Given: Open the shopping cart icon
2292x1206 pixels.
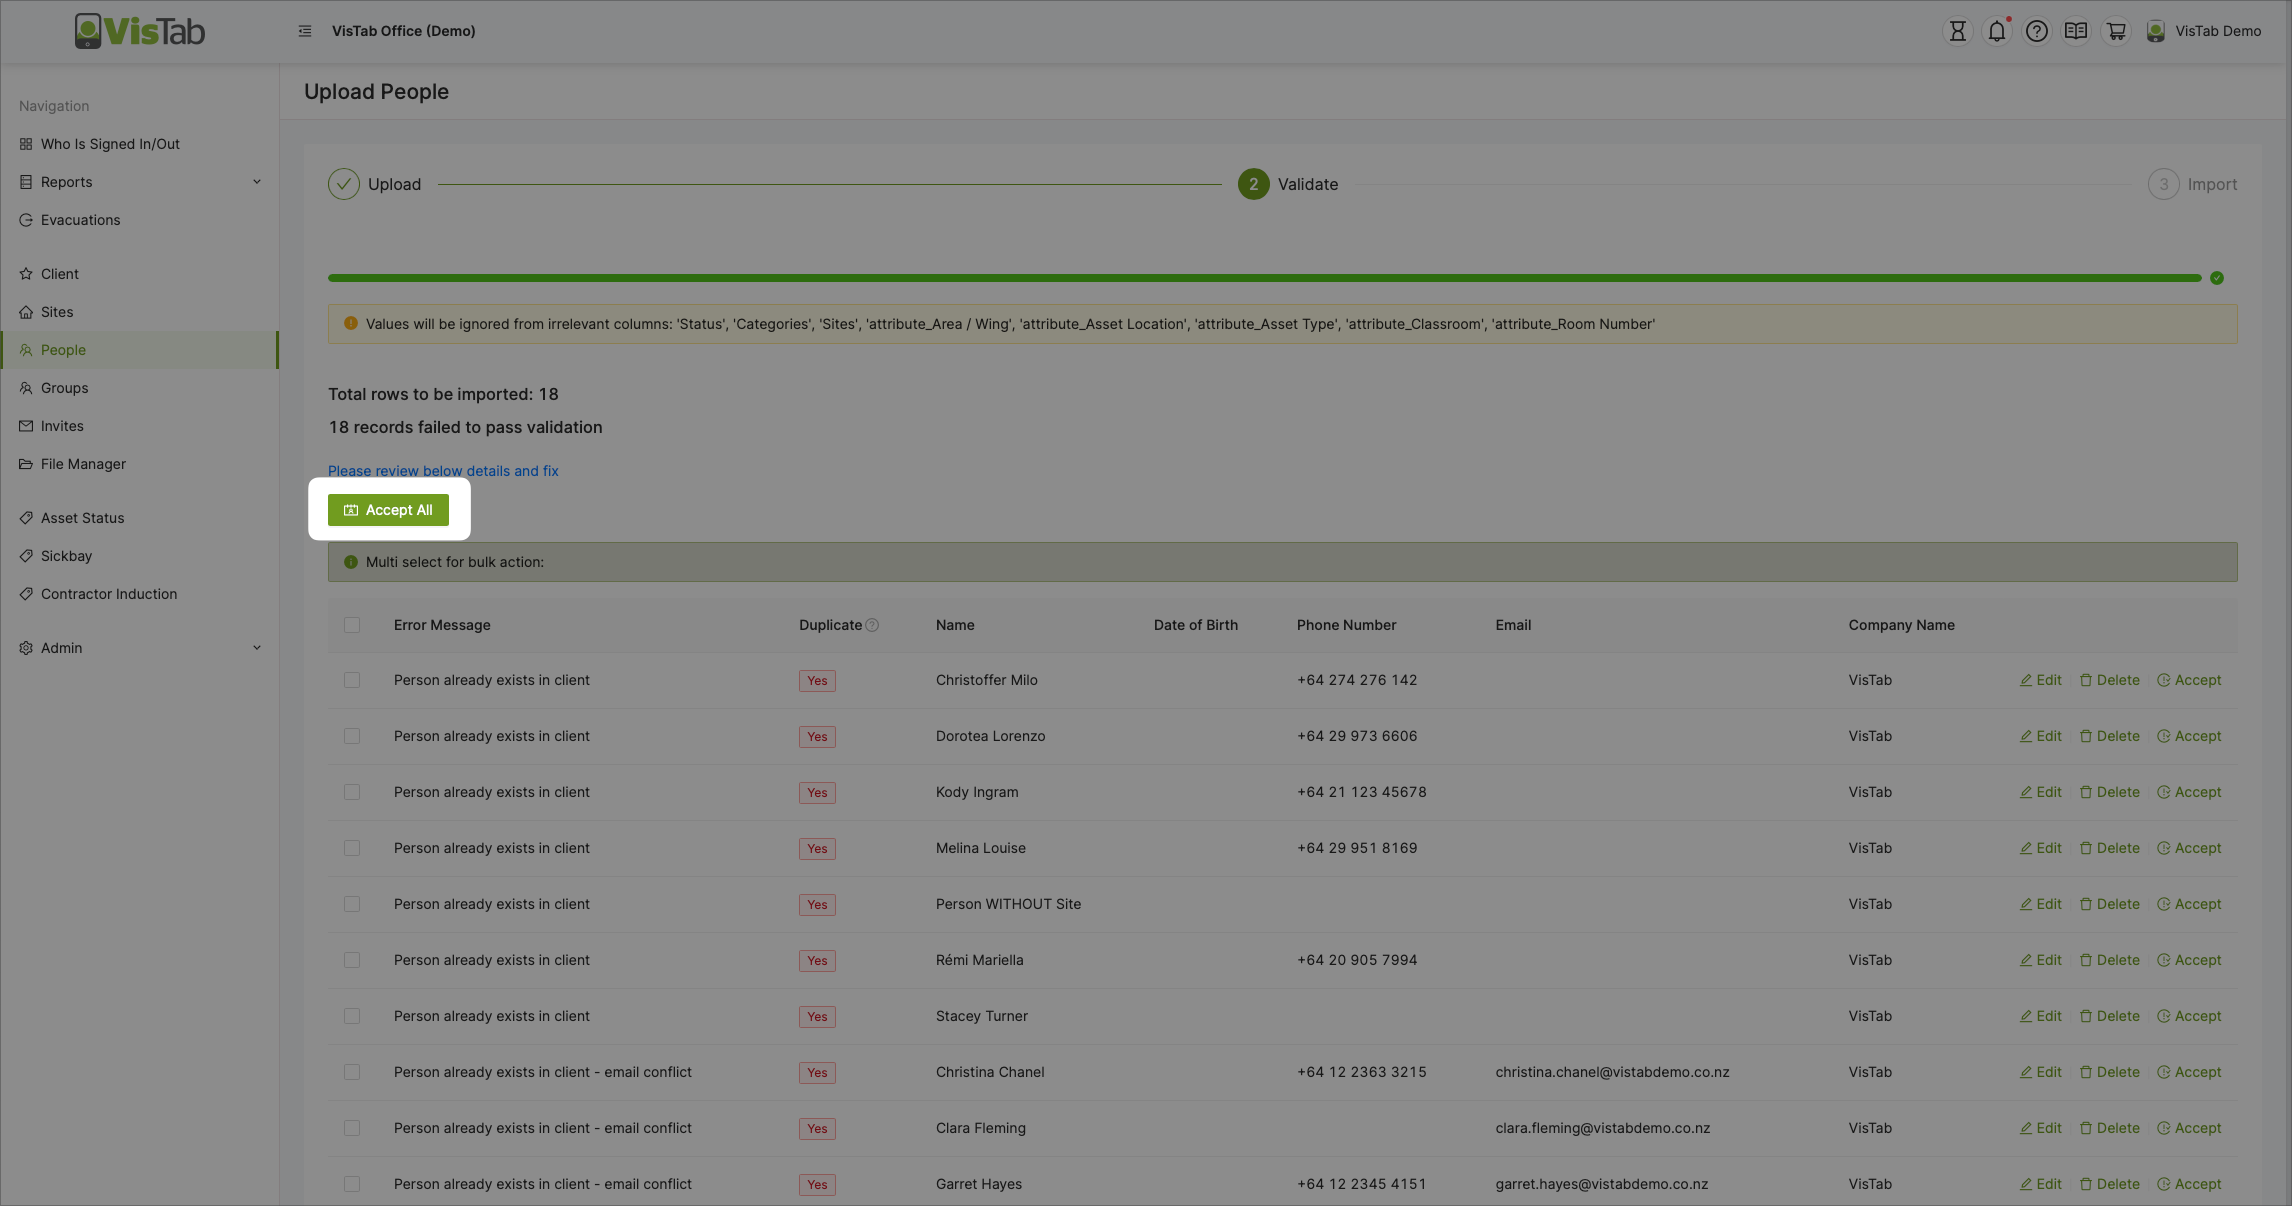Looking at the screenshot, I should pyautogui.click(x=2116, y=31).
